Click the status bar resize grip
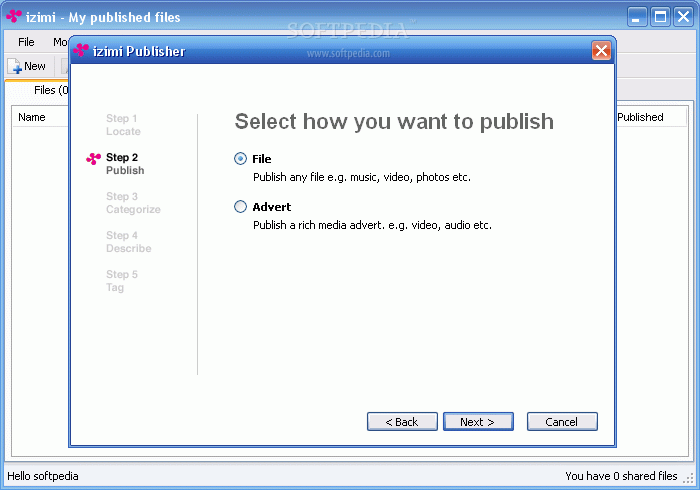This screenshot has height=490, width=700. 688,478
